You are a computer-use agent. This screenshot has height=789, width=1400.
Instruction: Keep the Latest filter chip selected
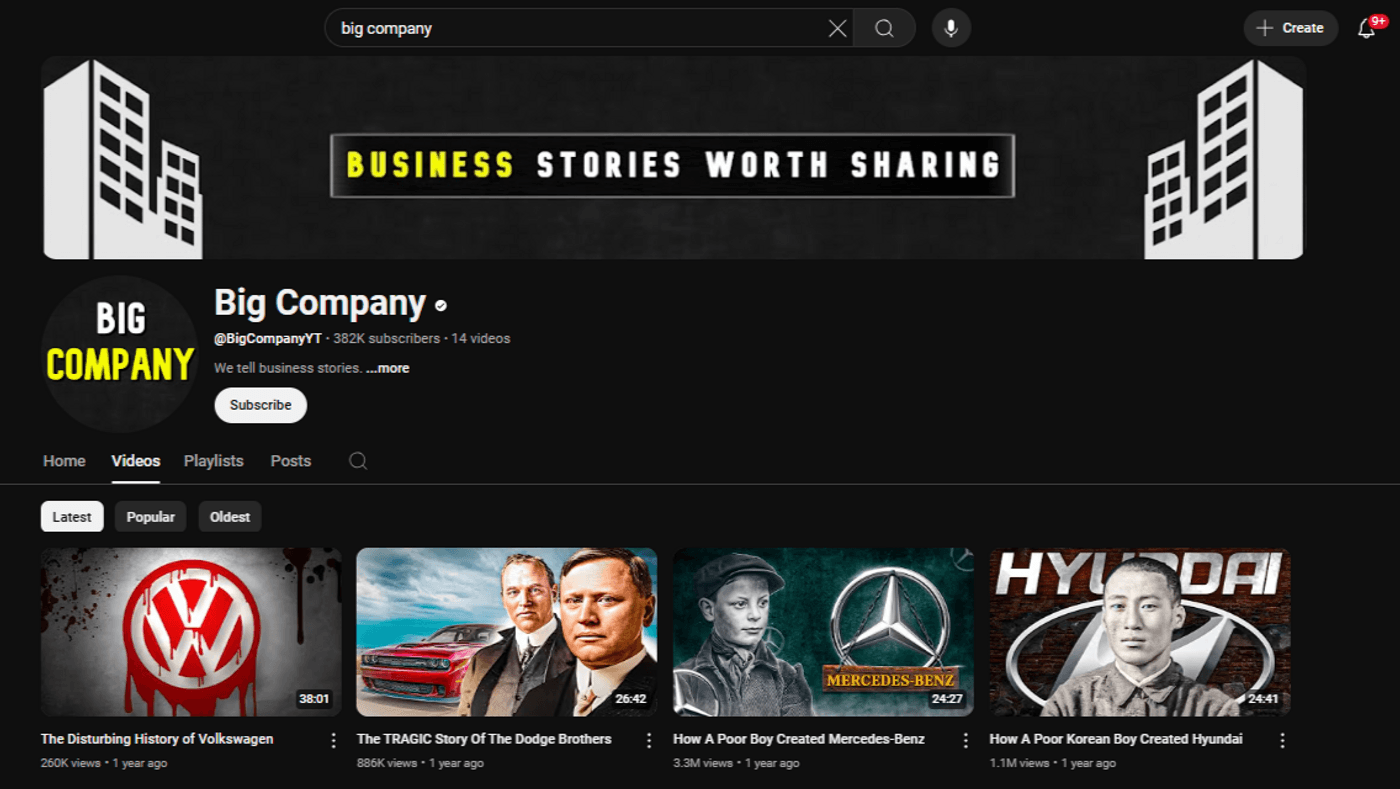pos(71,516)
